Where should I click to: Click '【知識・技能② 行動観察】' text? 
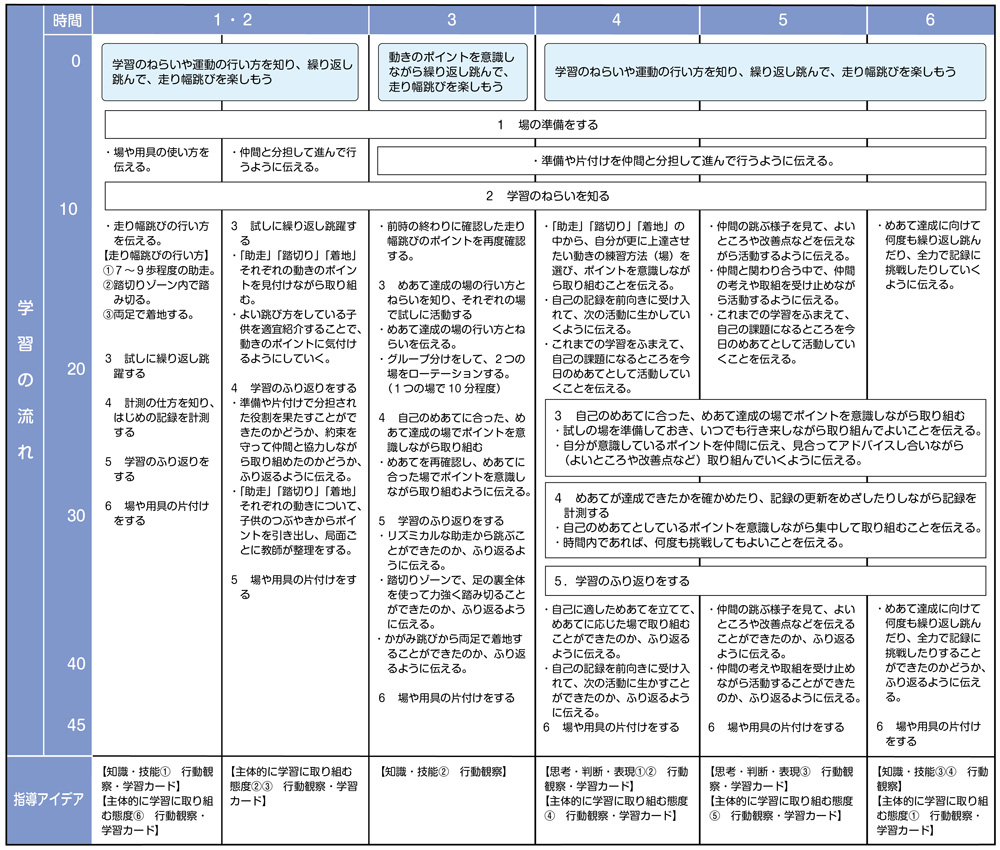pos(444,772)
